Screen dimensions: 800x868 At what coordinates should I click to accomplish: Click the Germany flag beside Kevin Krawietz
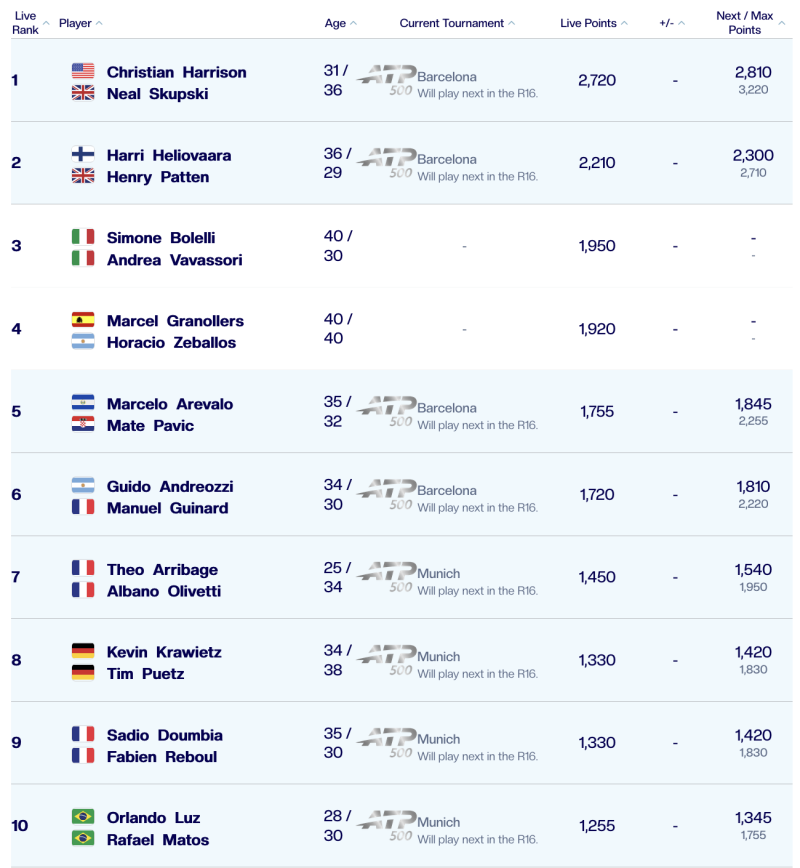pos(83,651)
